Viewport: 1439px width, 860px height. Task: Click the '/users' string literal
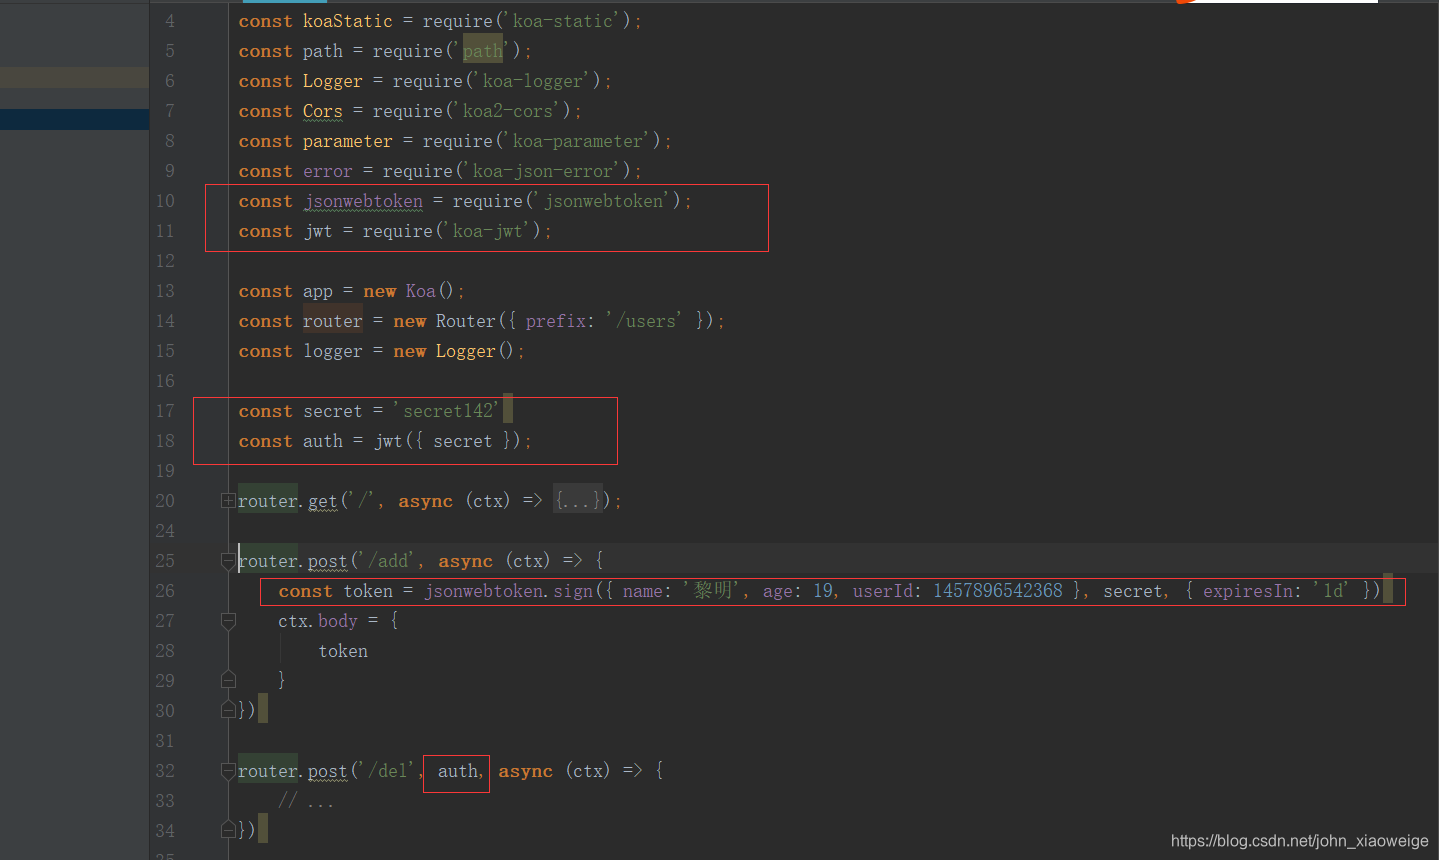(643, 321)
